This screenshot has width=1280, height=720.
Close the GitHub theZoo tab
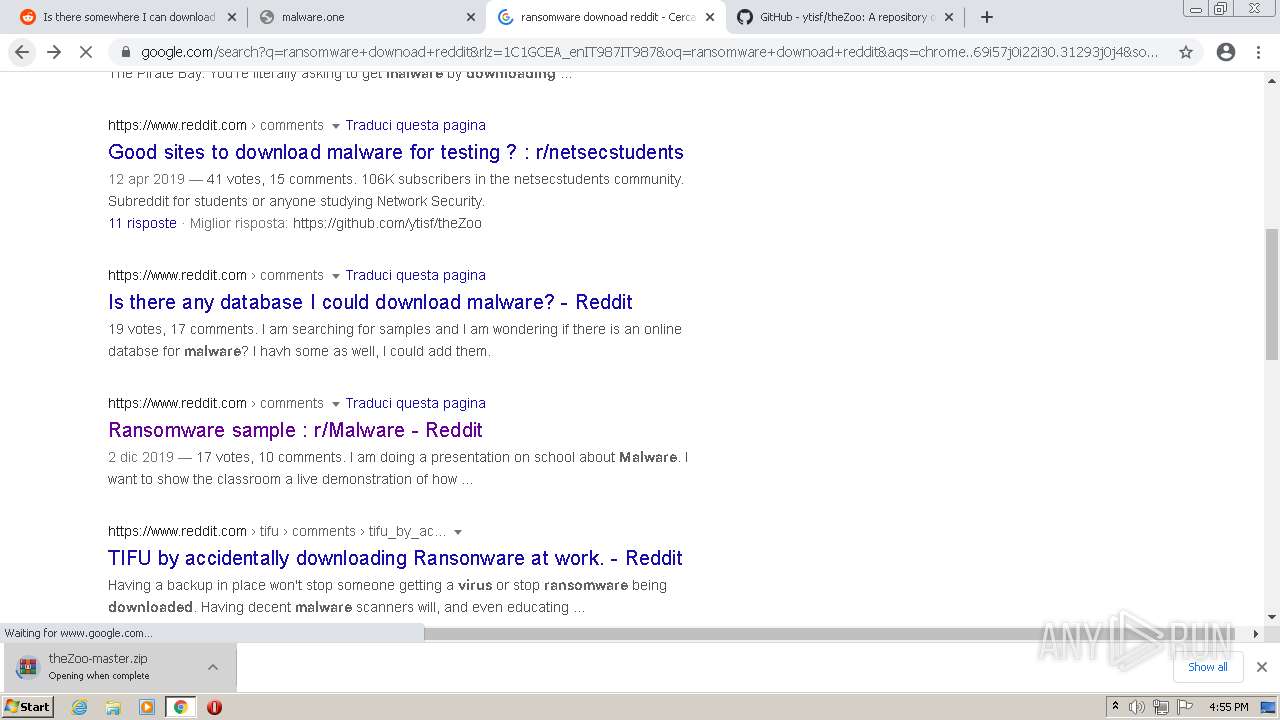949,17
